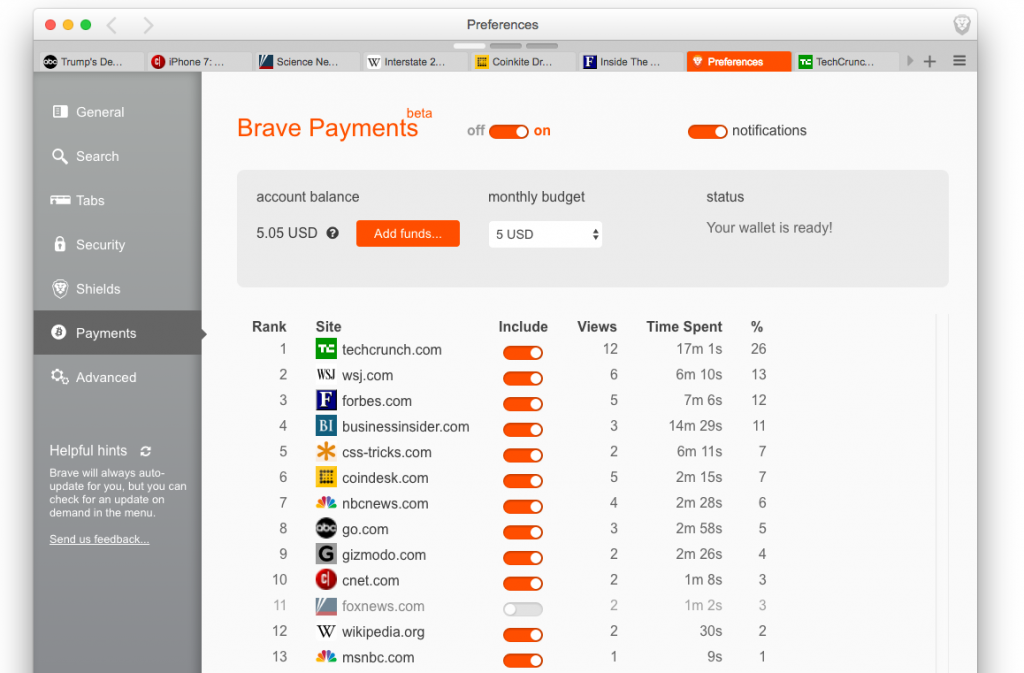
Task: Click the help icon next to account balance
Action: click(x=332, y=232)
